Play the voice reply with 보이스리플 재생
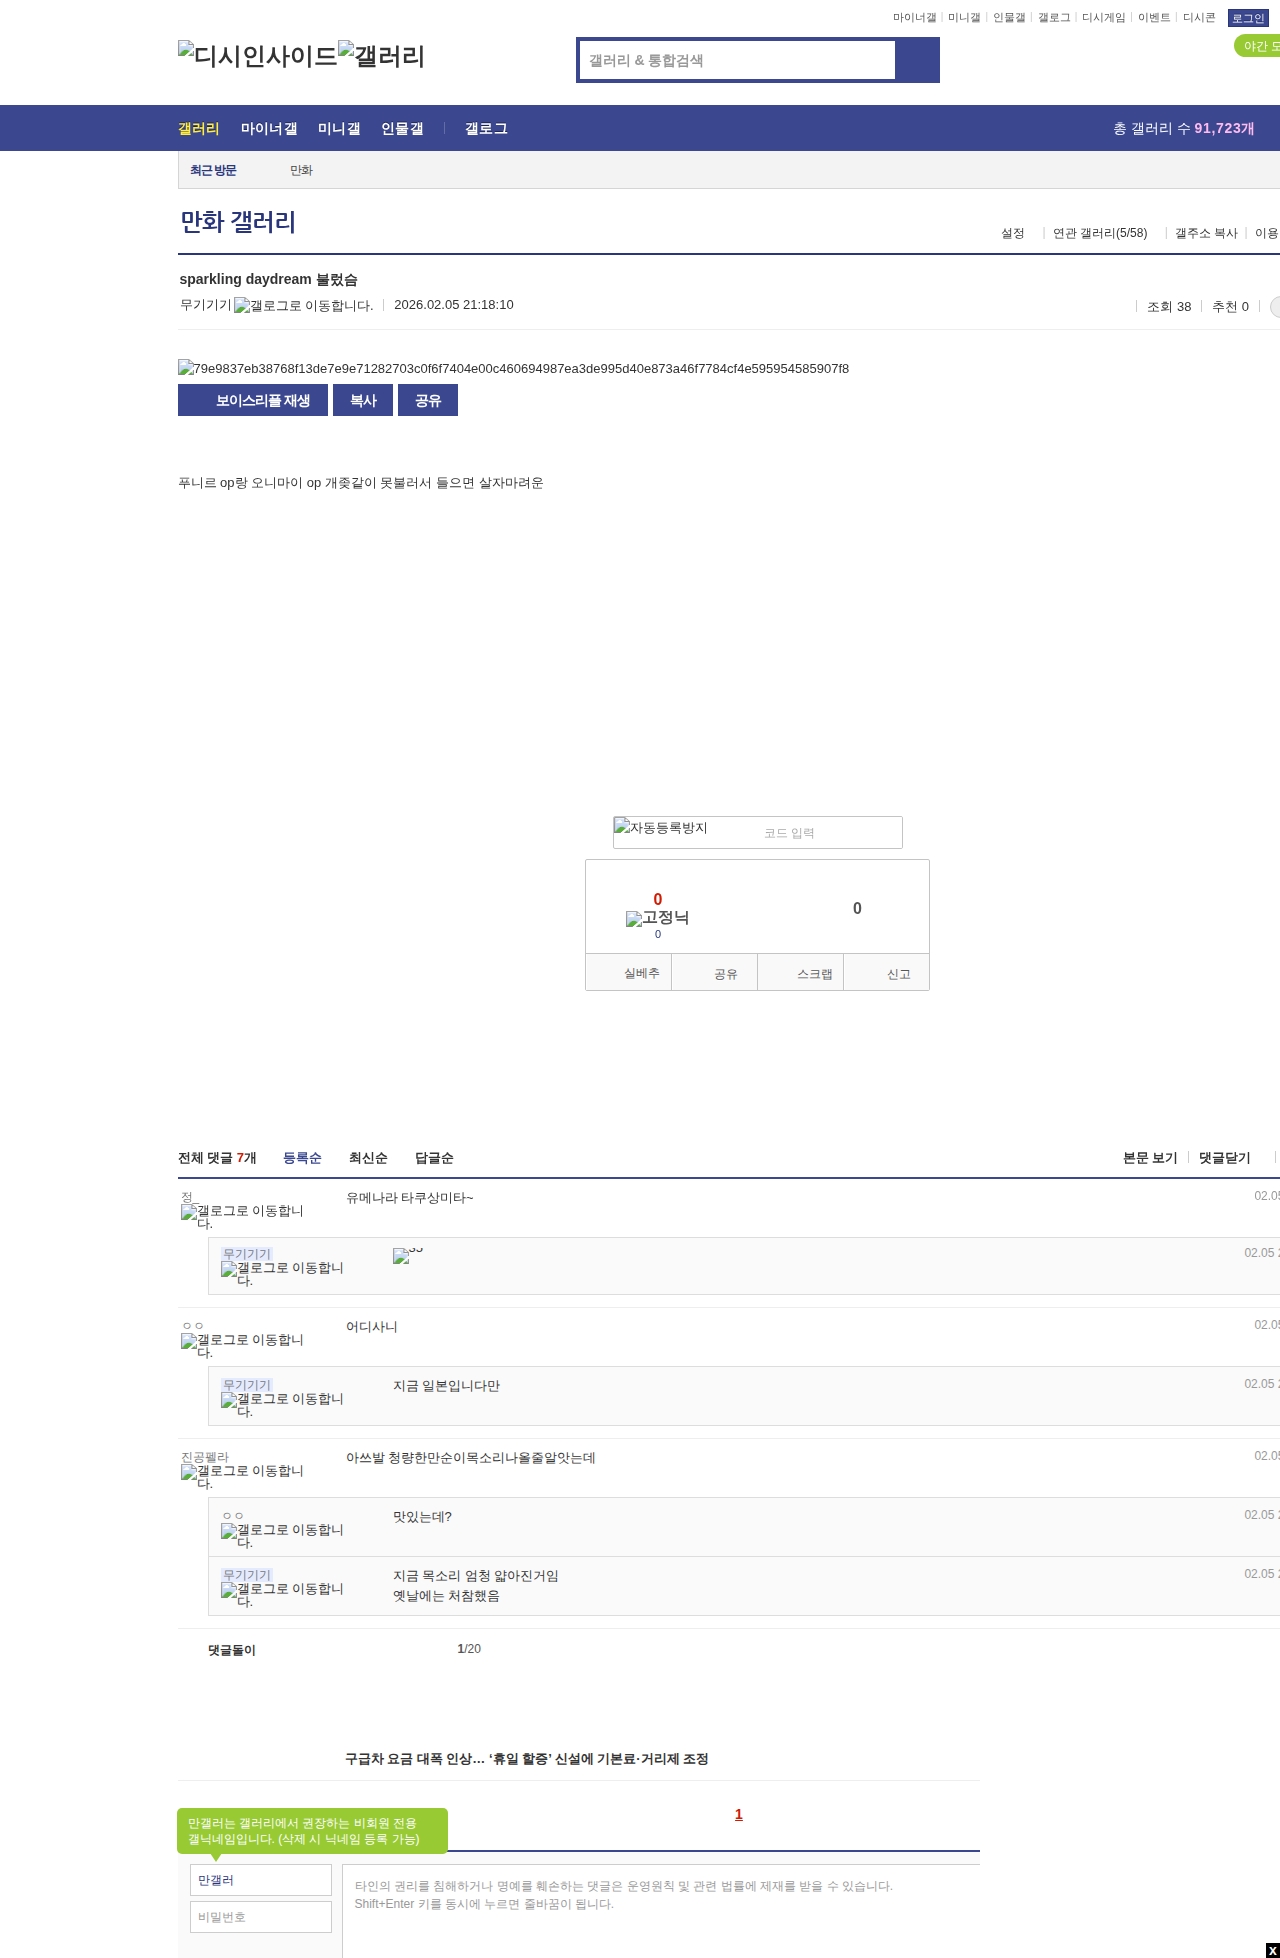 pos(253,400)
